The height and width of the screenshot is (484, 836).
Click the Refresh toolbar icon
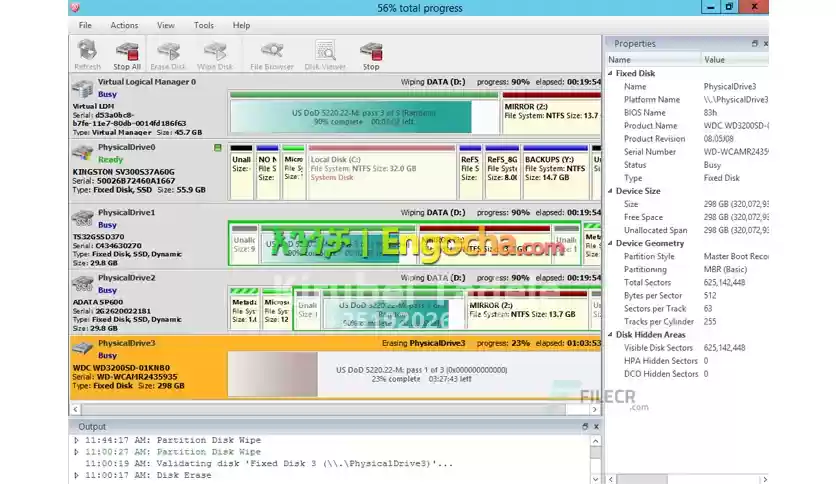tap(87, 53)
